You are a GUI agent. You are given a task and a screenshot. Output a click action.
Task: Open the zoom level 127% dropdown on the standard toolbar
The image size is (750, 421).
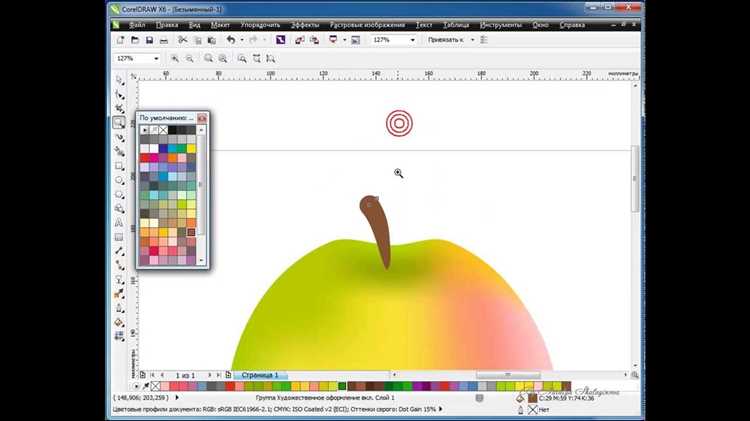413,40
